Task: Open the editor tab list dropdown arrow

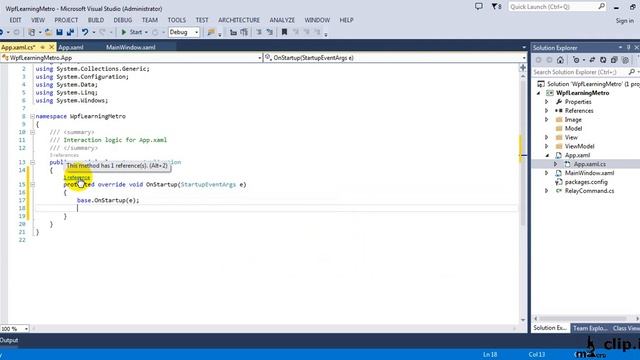Action: (524, 47)
